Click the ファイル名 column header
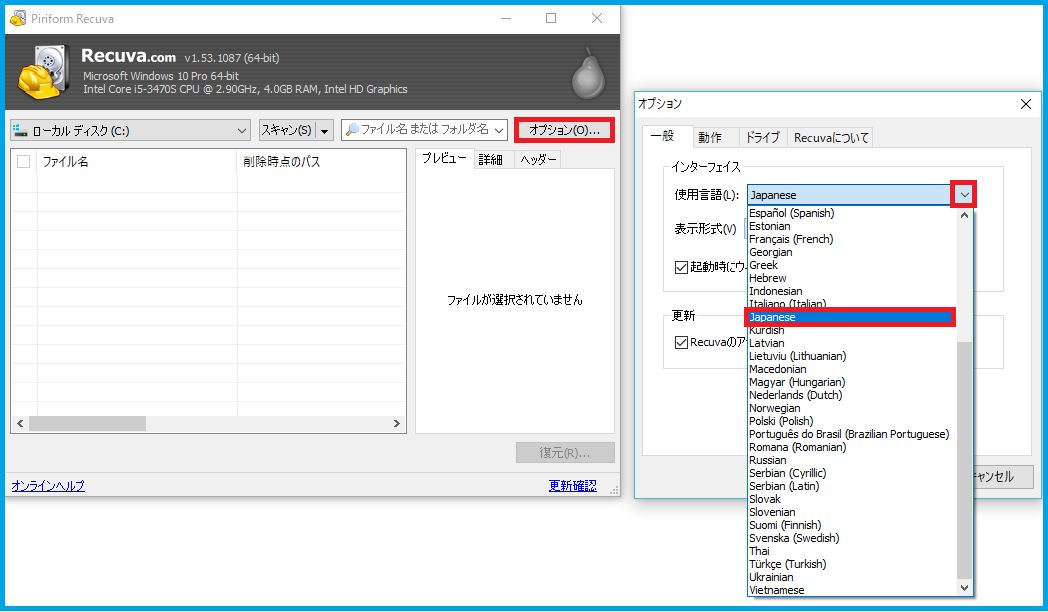Screen dimensions: 1048x612 click(x=137, y=161)
